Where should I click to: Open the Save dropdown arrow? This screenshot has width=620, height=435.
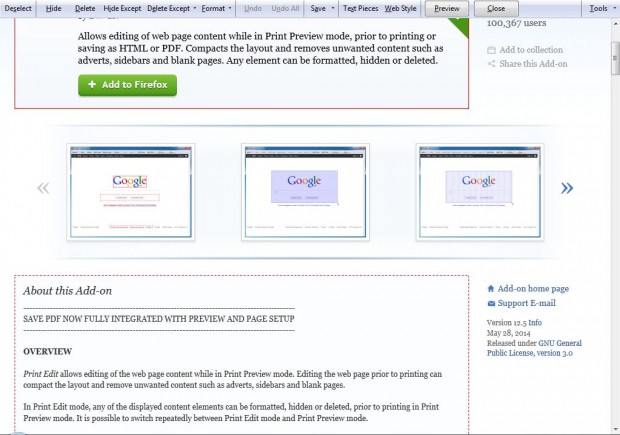pos(333,8)
